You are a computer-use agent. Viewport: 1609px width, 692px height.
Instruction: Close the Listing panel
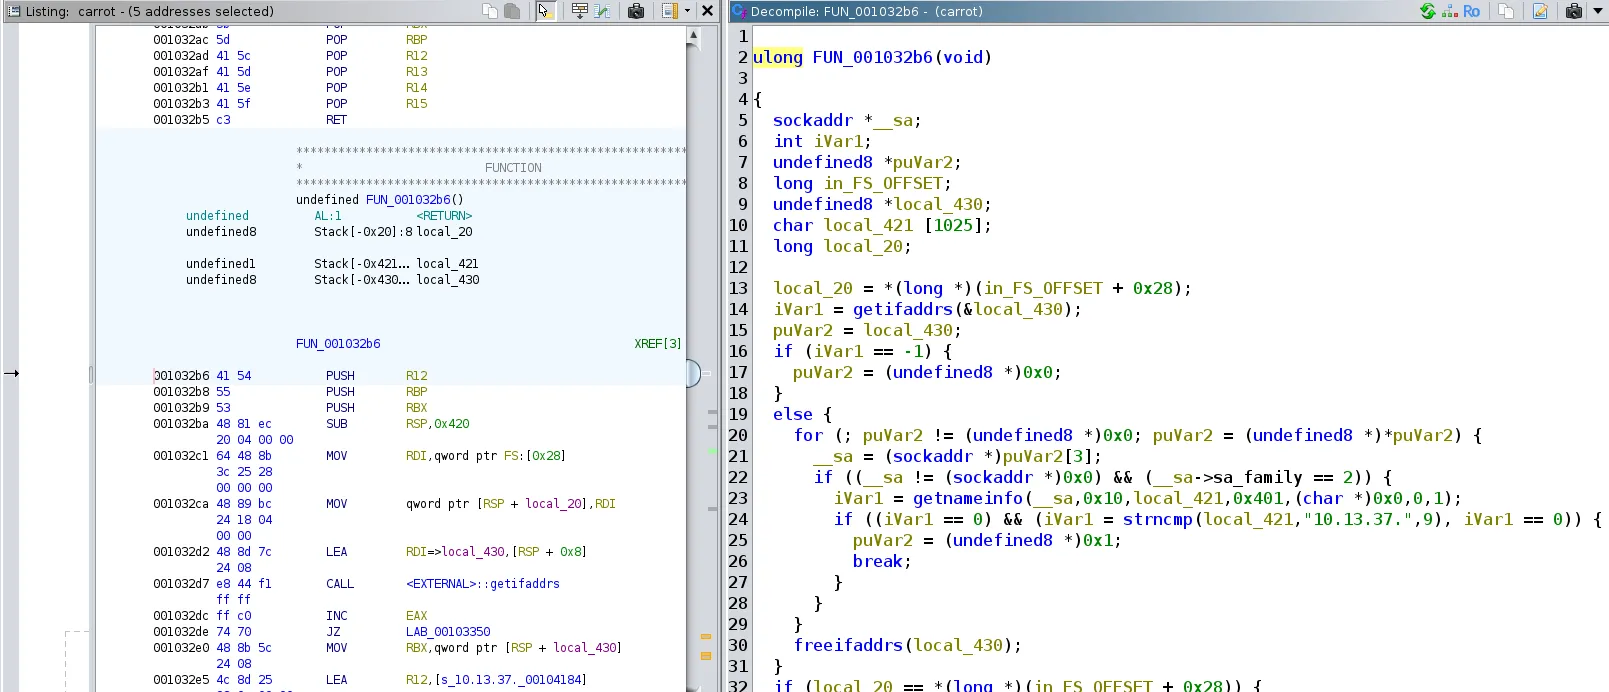707,11
